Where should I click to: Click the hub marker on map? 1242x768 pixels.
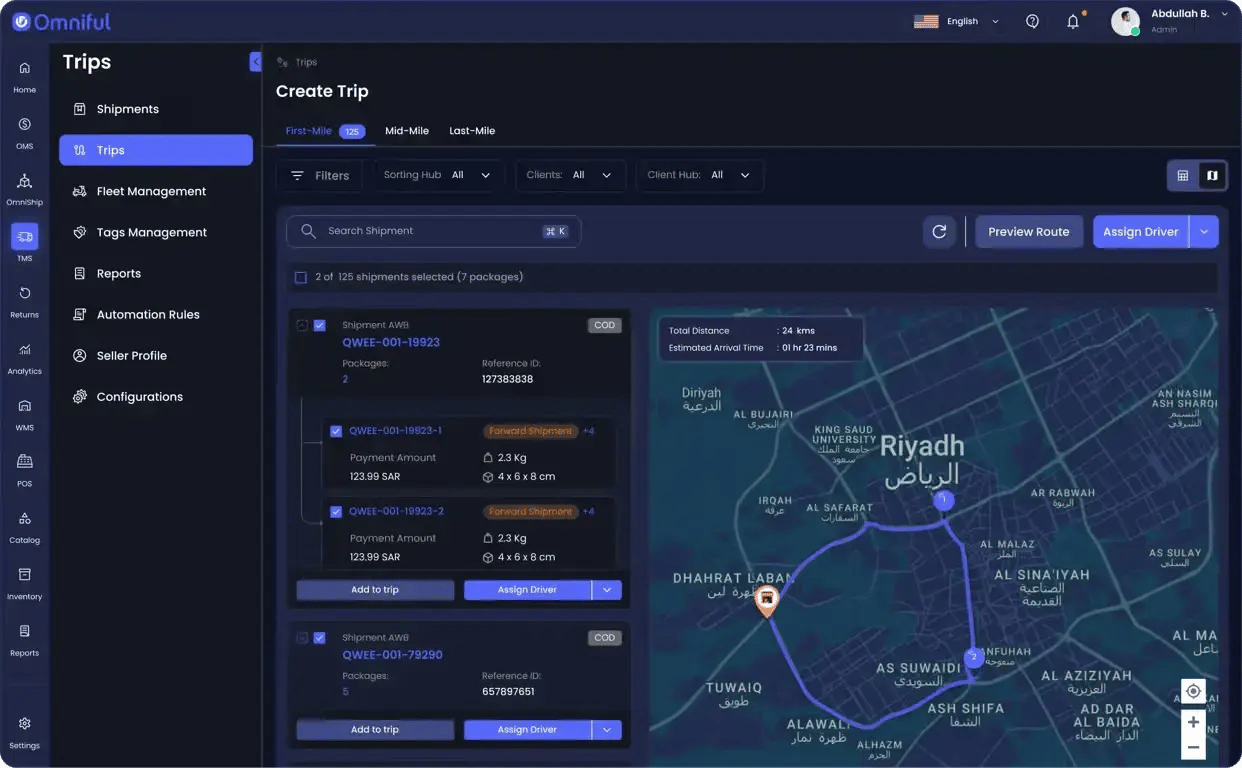767,600
